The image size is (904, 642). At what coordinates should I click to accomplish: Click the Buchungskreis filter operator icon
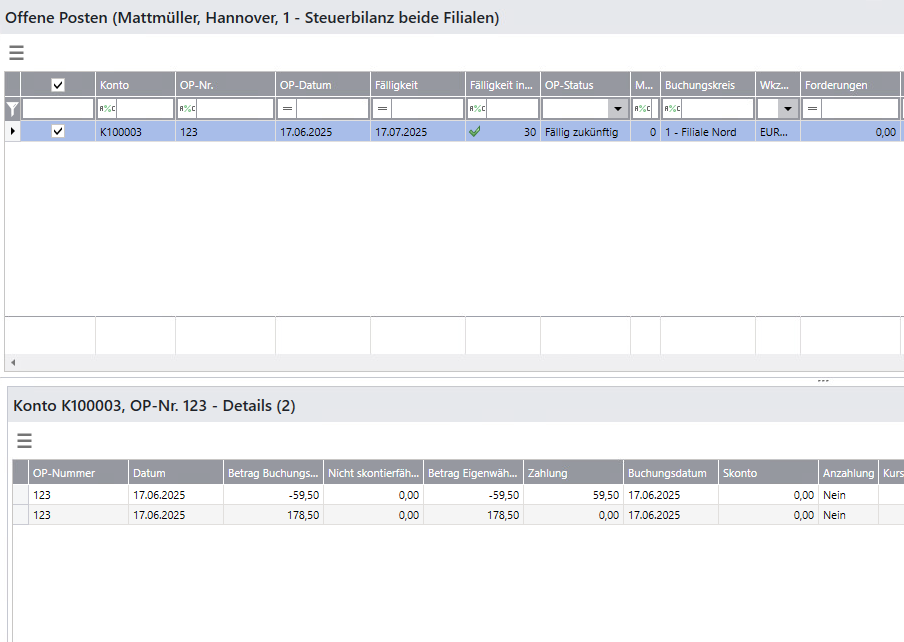[672, 109]
